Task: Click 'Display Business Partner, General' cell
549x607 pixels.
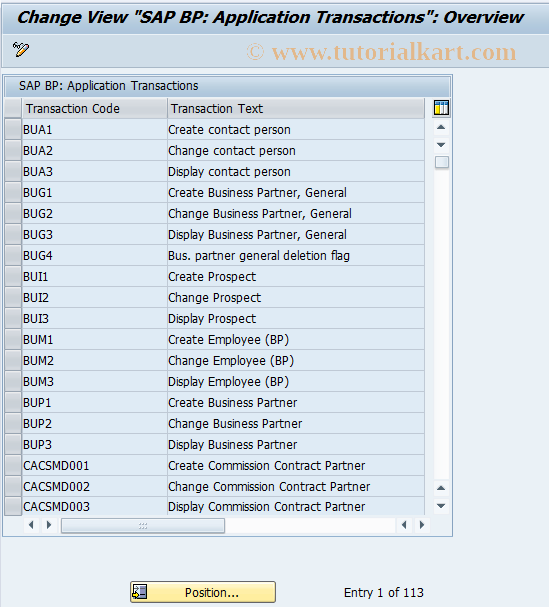Action: 296,234
